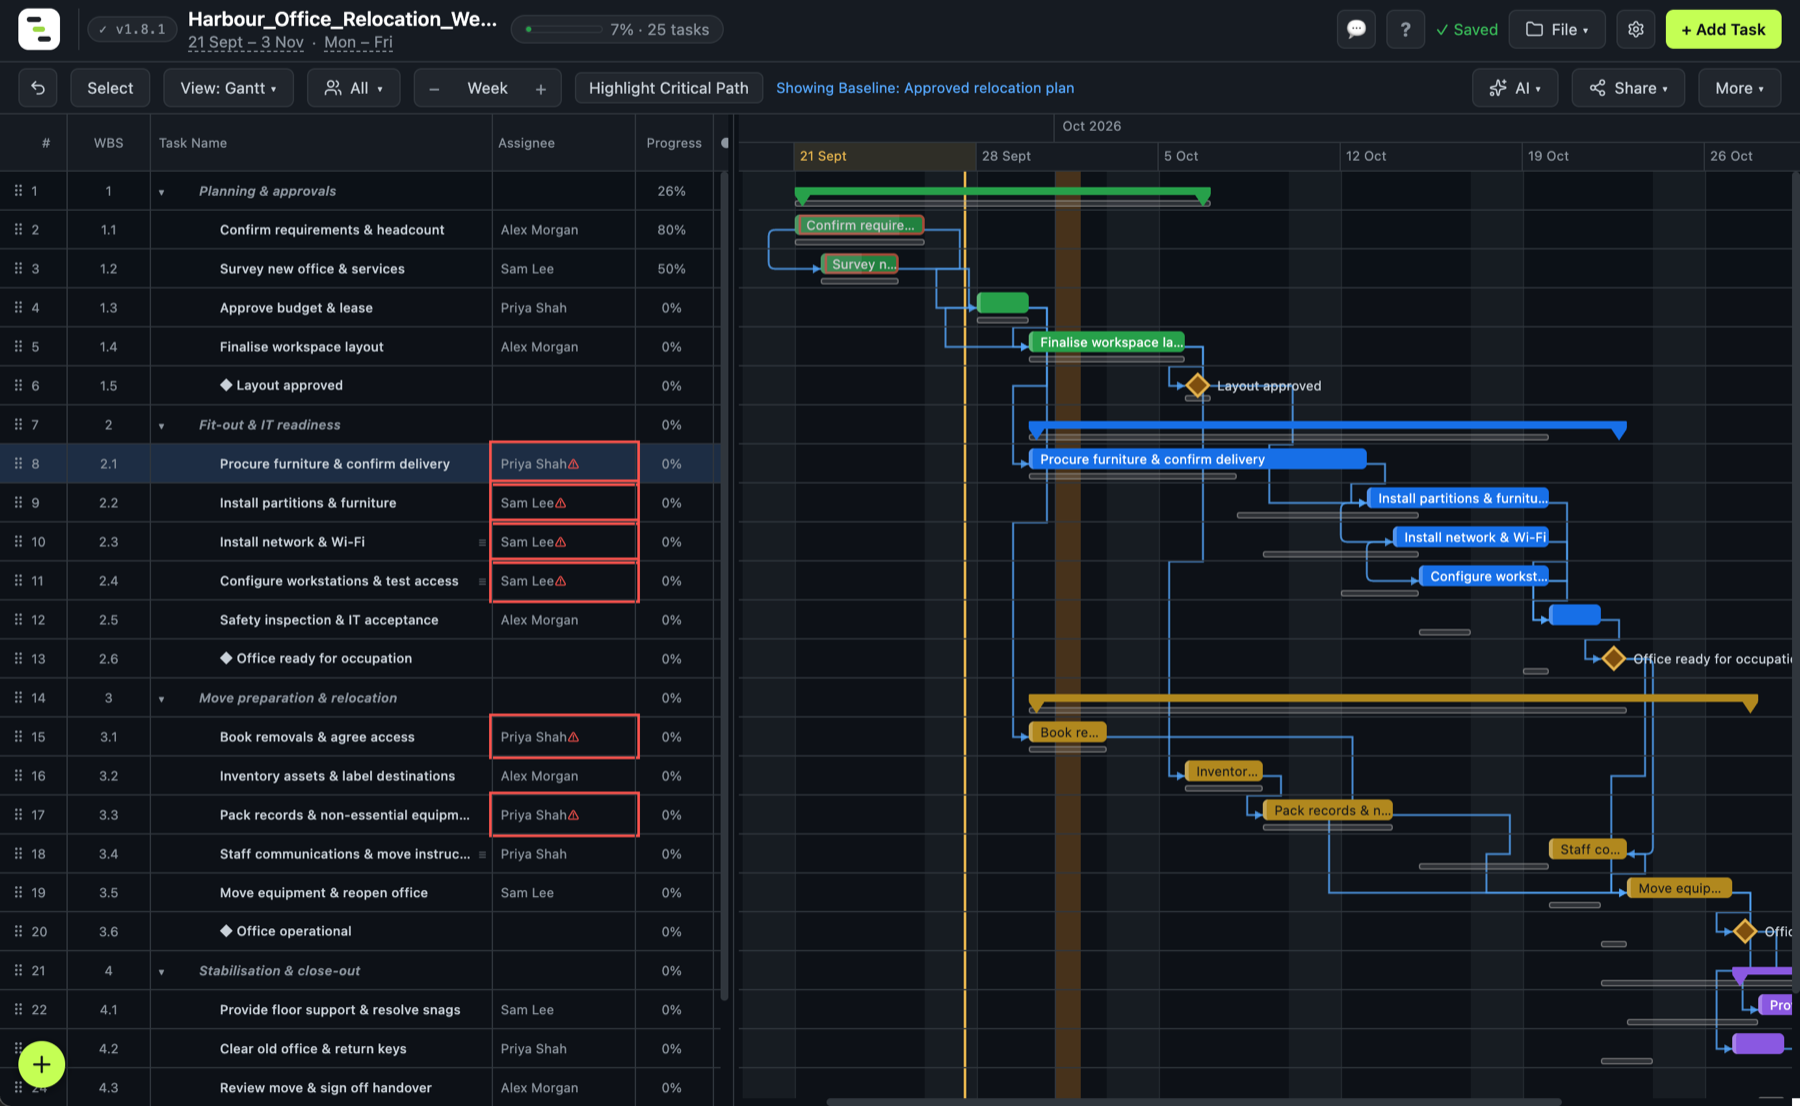Open the AI menu
This screenshot has height=1106, width=1800.
pos(1515,88)
